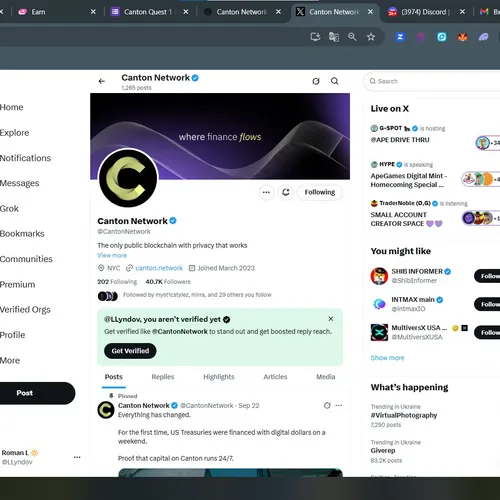The image size is (500, 500).
Task: Switch to the Replies tab
Action: click(163, 377)
